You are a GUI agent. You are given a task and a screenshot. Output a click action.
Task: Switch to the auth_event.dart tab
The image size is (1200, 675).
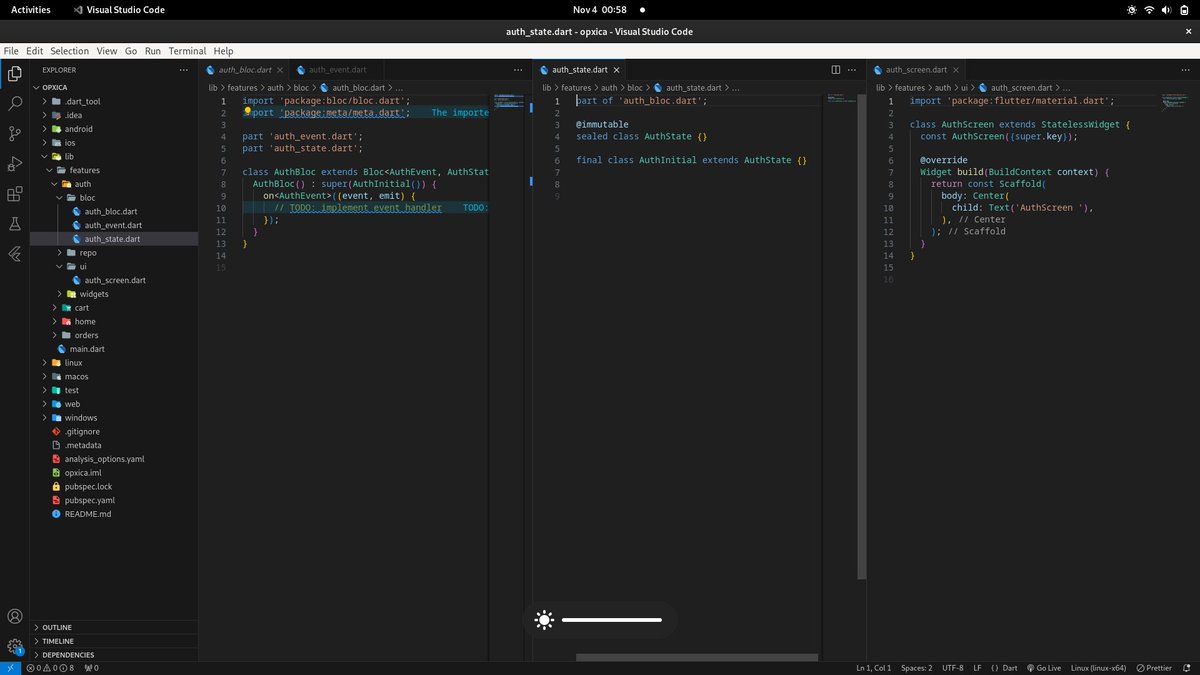(337, 70)
